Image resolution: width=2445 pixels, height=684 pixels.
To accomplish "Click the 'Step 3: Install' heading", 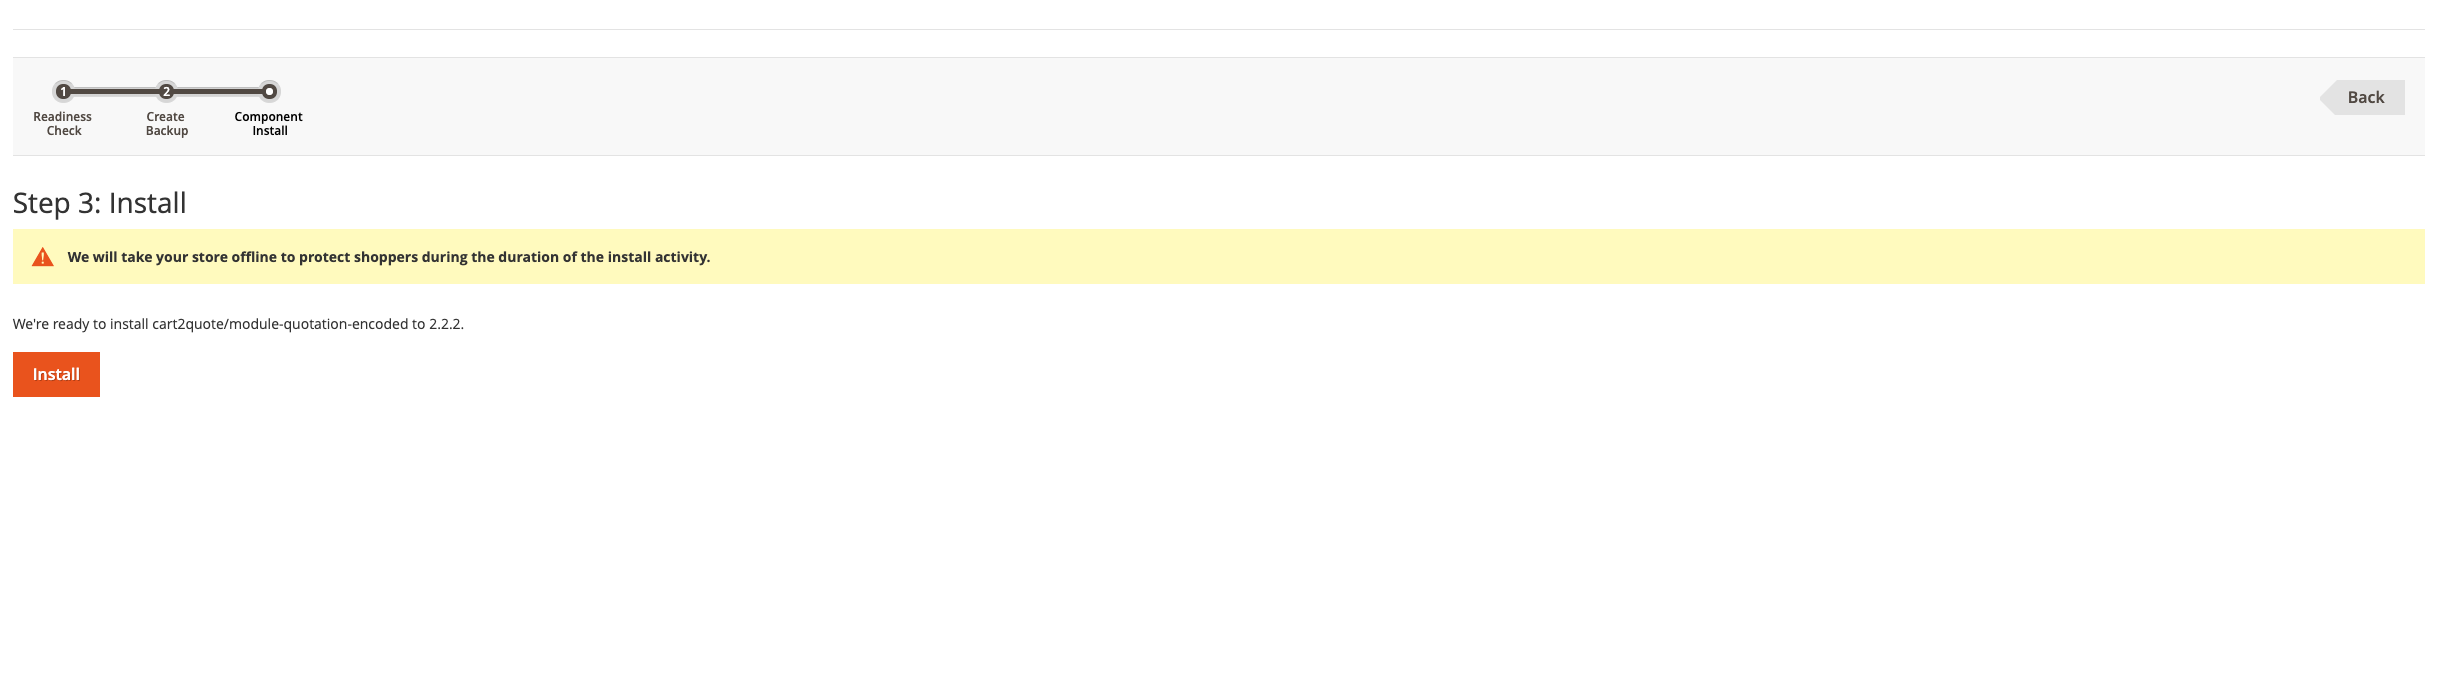I will tap(99, 203).
